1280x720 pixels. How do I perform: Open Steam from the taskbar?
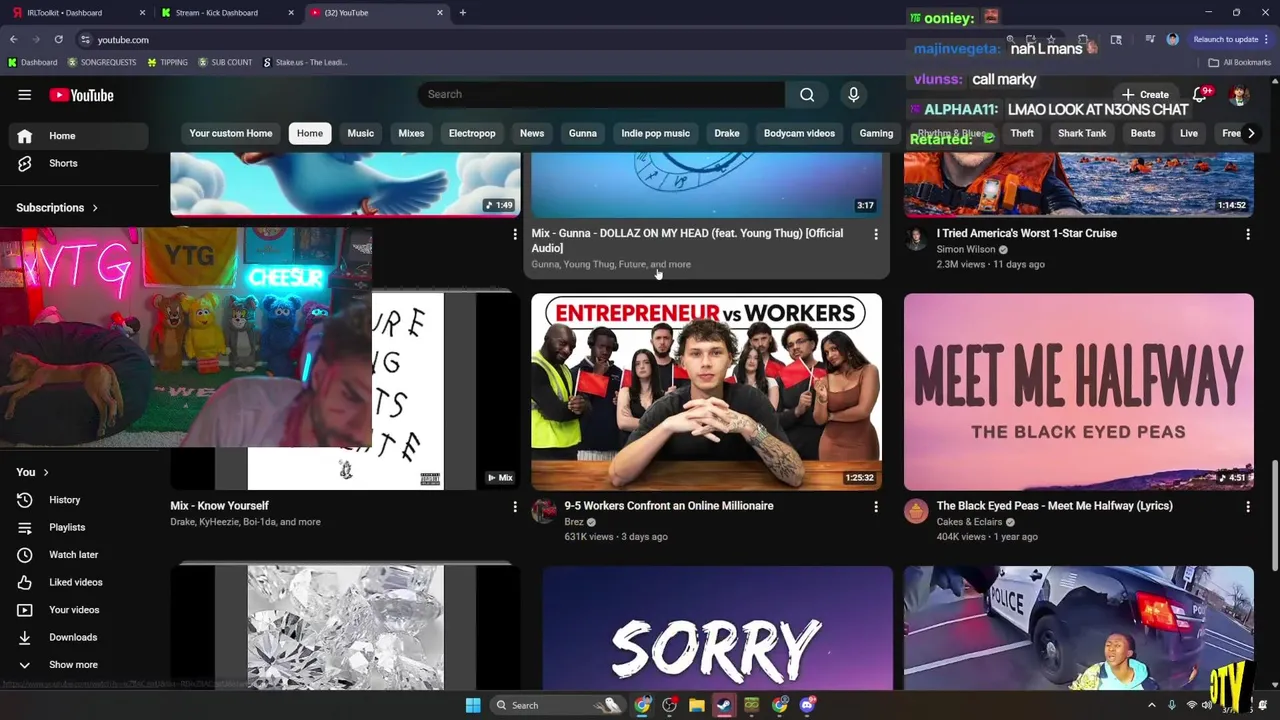724,705
